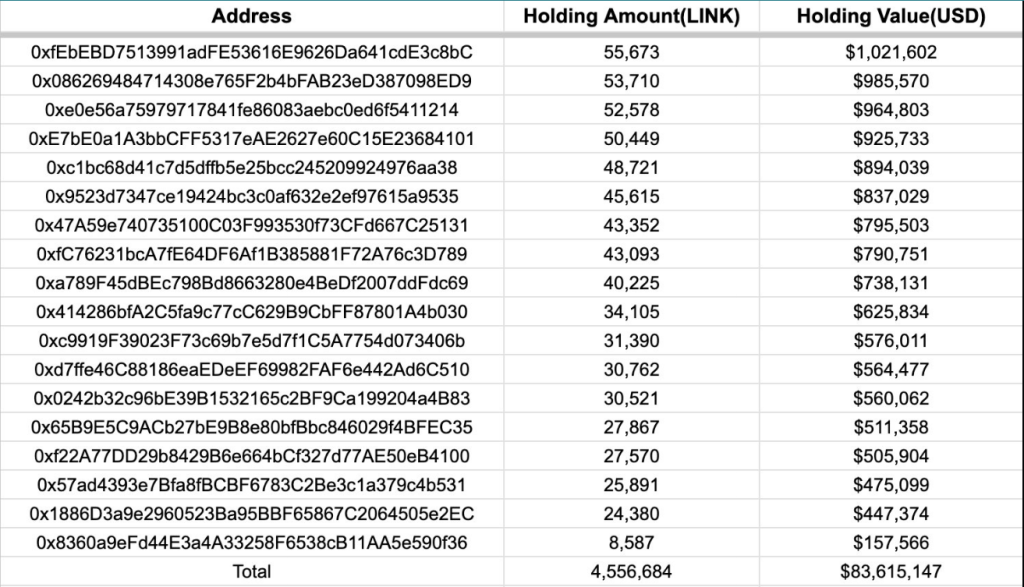Click the address beginning 0xe0e56a75979717841

(x=252, y=109)
